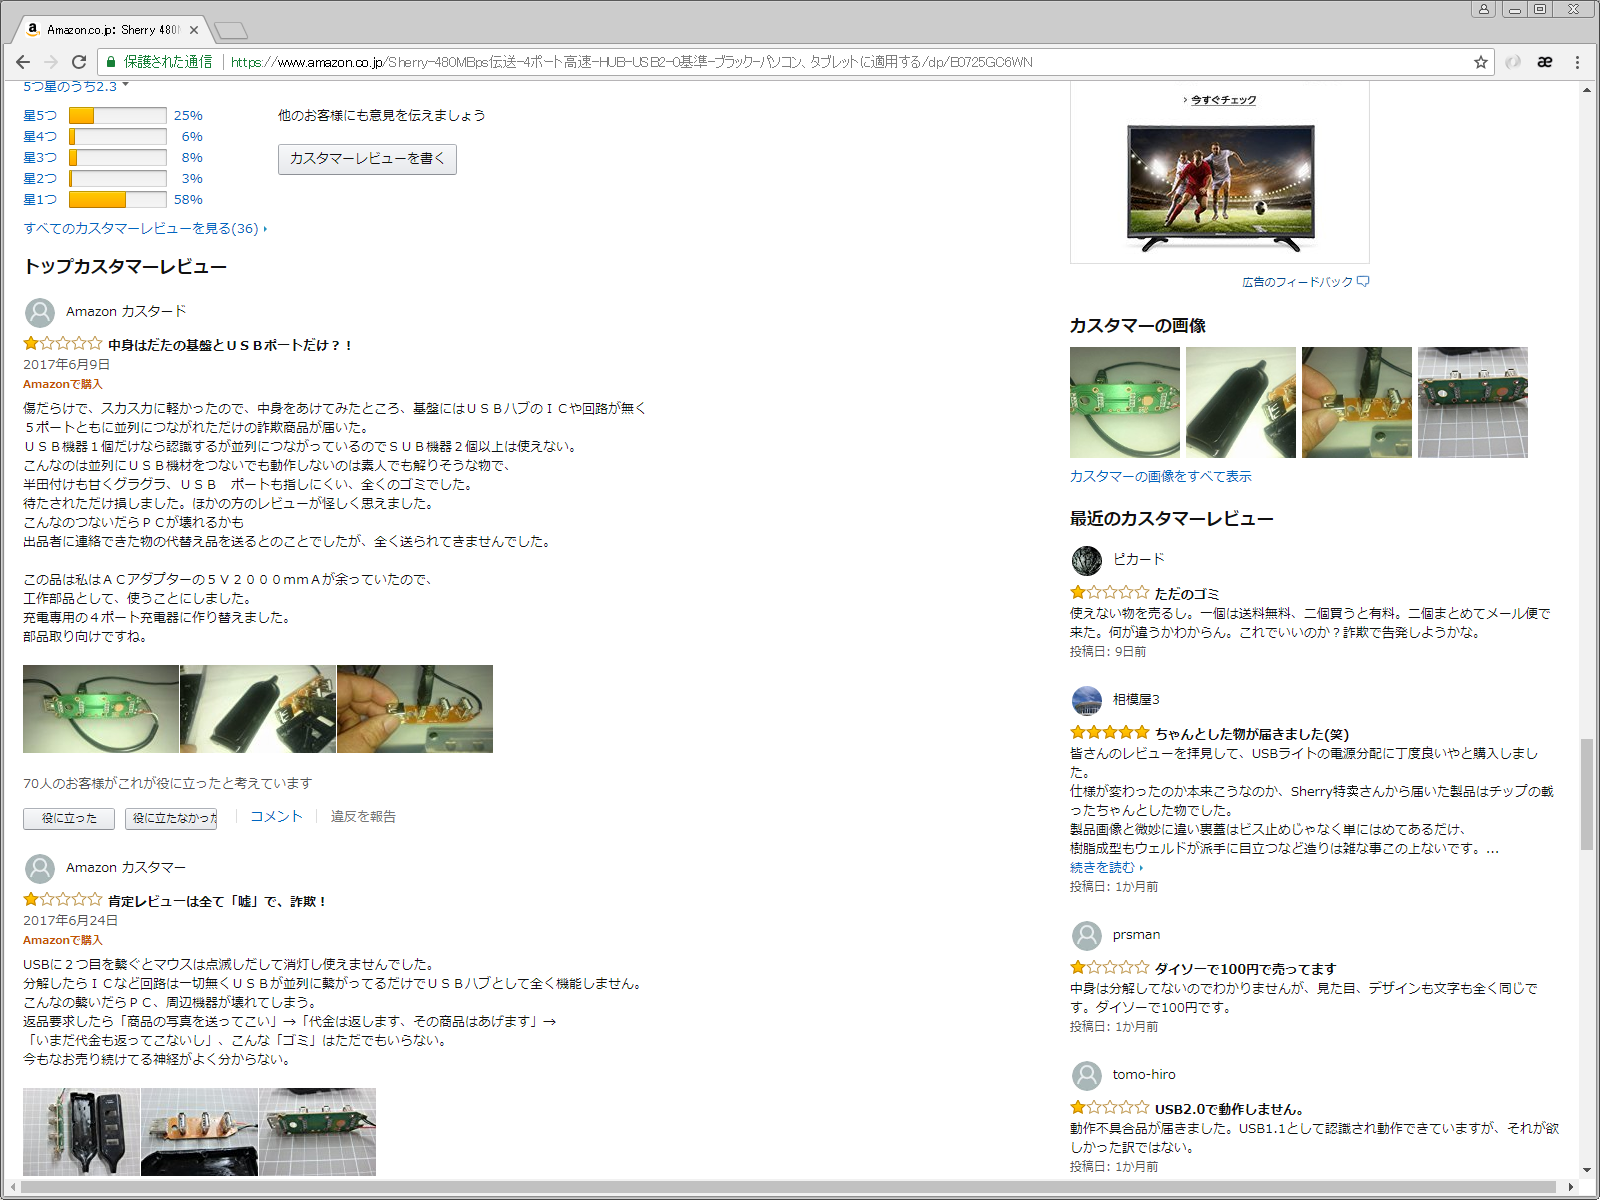This screenshot has height=1200, width=1600.
Task: Open the 星3つ reviews link
Action: 40,158
